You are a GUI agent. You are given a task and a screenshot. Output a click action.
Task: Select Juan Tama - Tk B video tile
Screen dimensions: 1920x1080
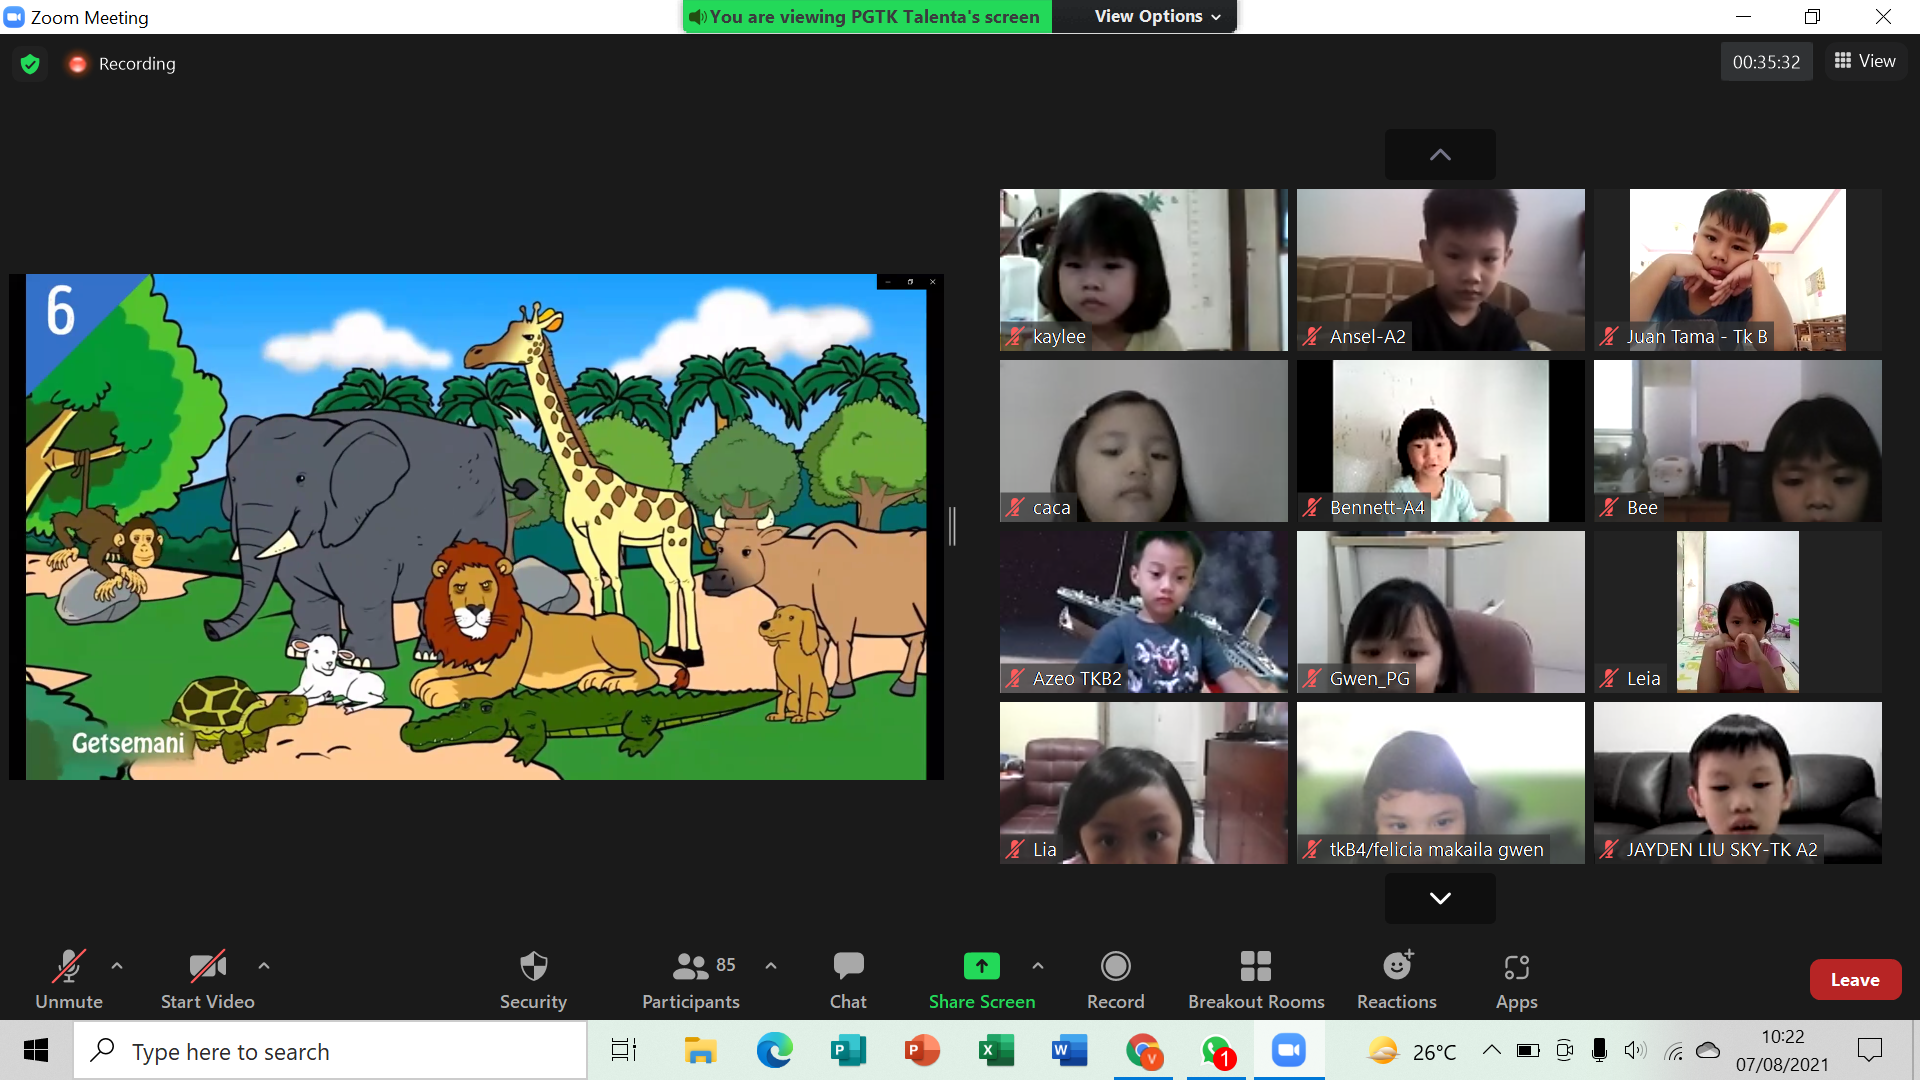(1738, 270)
